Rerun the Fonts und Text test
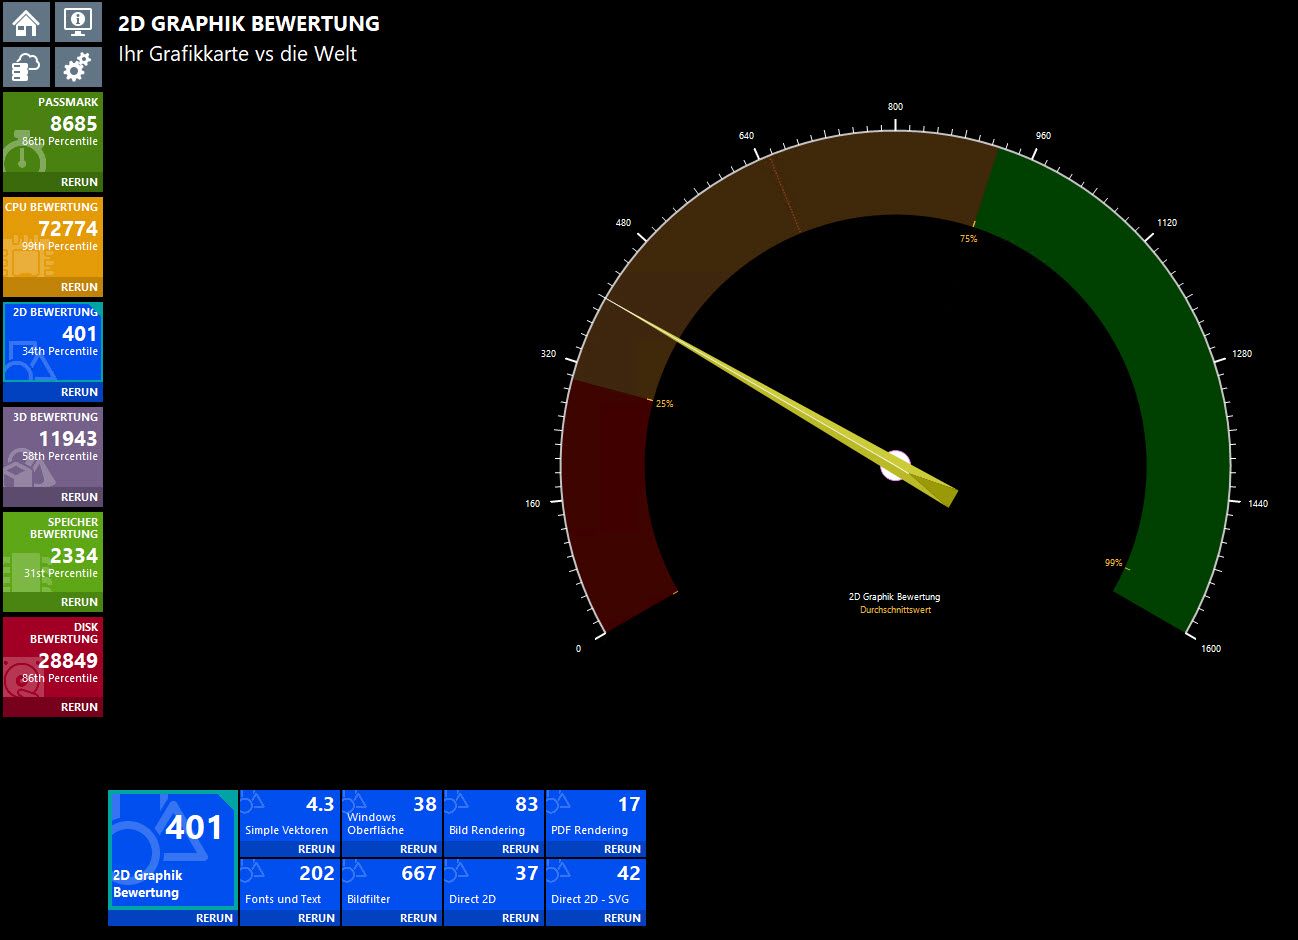This screenshot has height=940, width=1298. [x=316, y=918]
